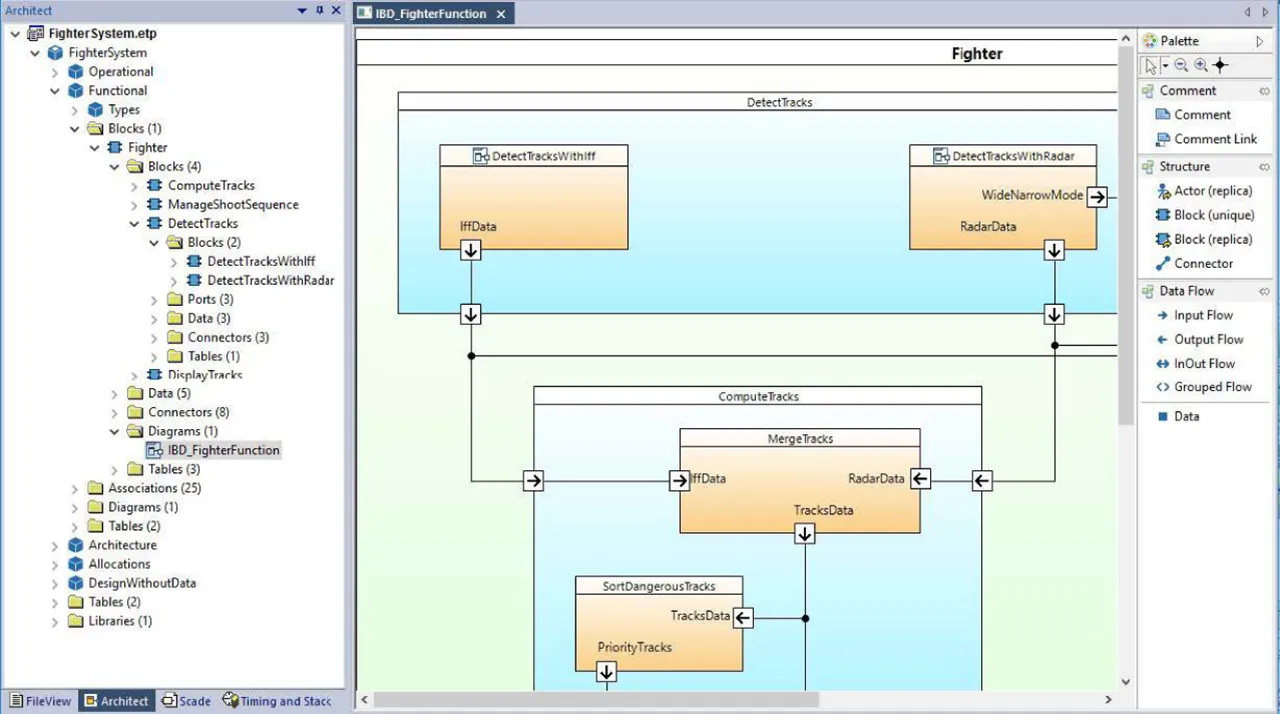1280x714 pixels.
Task: Select the Input Flow tool
Action: click(x=1203, y=315)
